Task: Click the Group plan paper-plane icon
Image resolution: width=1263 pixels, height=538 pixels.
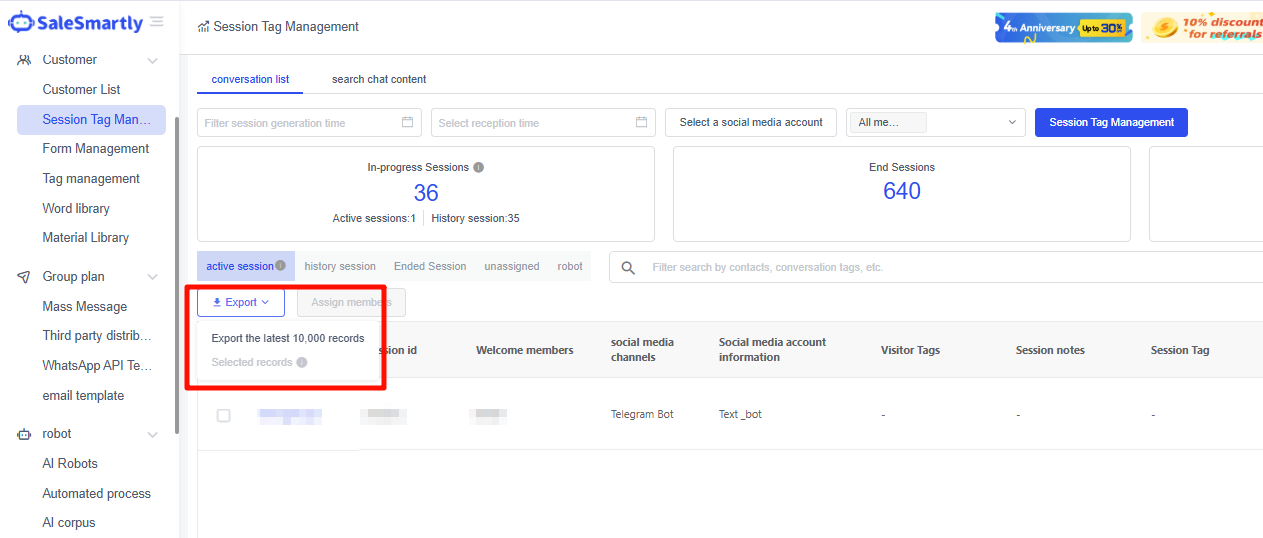Action: coord(24,277)
